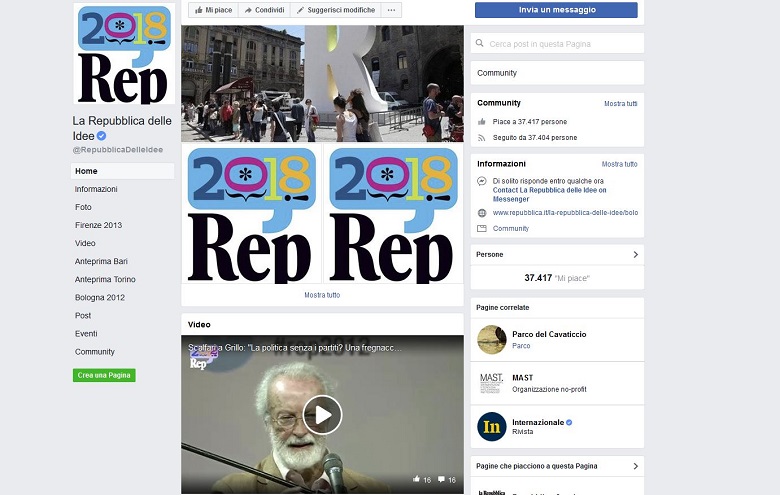
Task: Click the search magnifier icon
Action: (480, 43)
